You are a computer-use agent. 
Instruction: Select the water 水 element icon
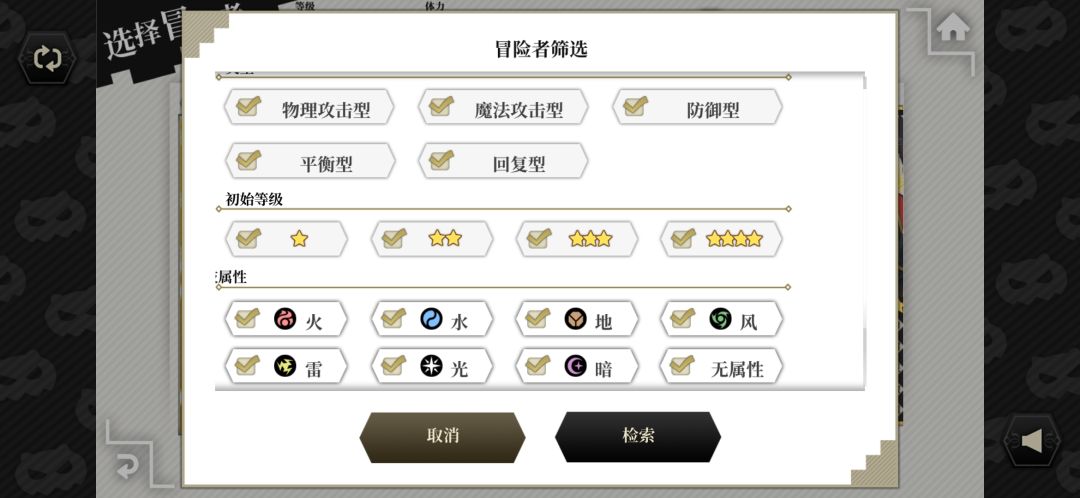click(431, 319)
